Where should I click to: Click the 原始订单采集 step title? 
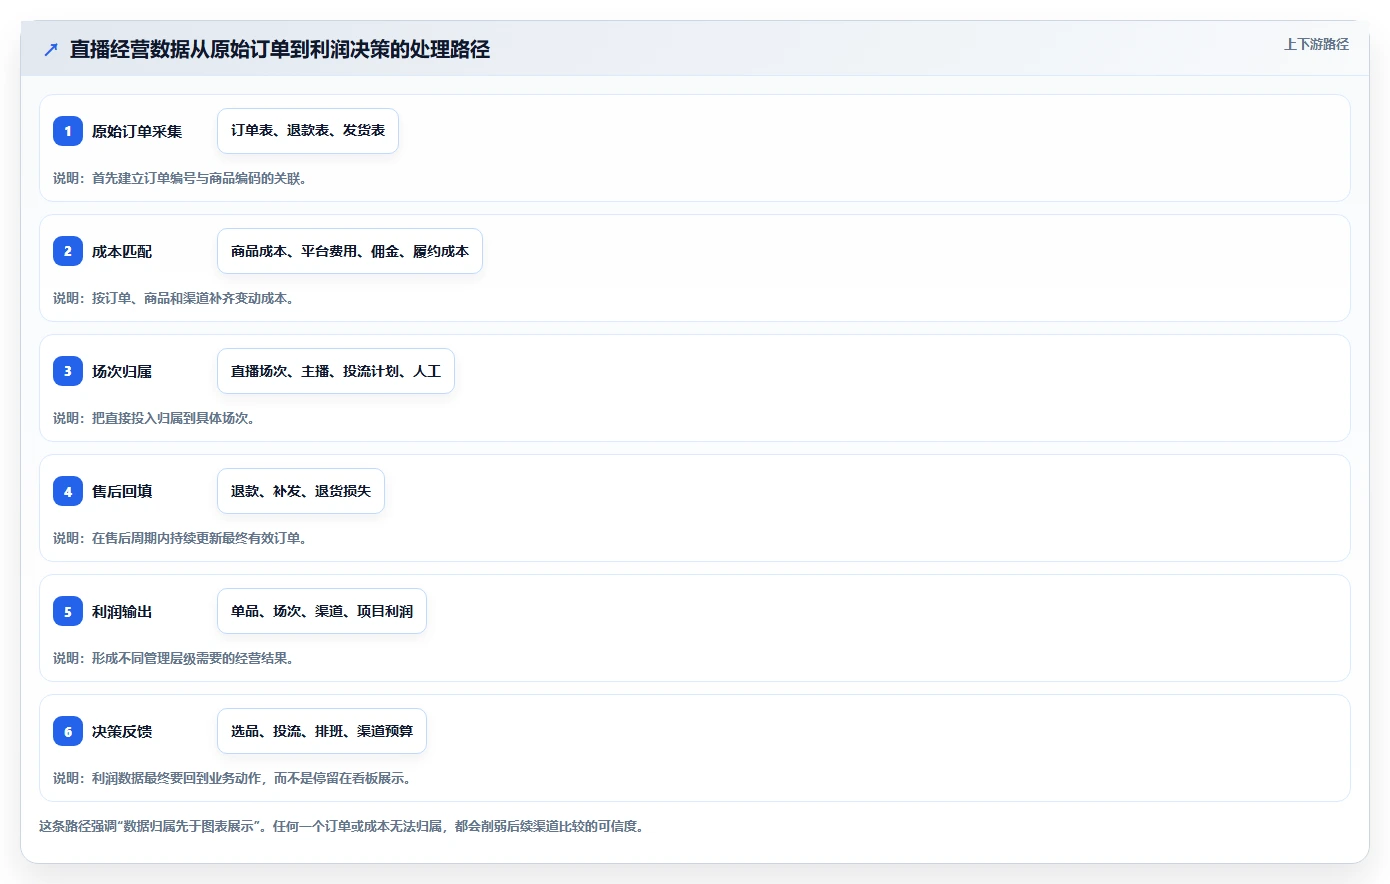click(137, 131)
